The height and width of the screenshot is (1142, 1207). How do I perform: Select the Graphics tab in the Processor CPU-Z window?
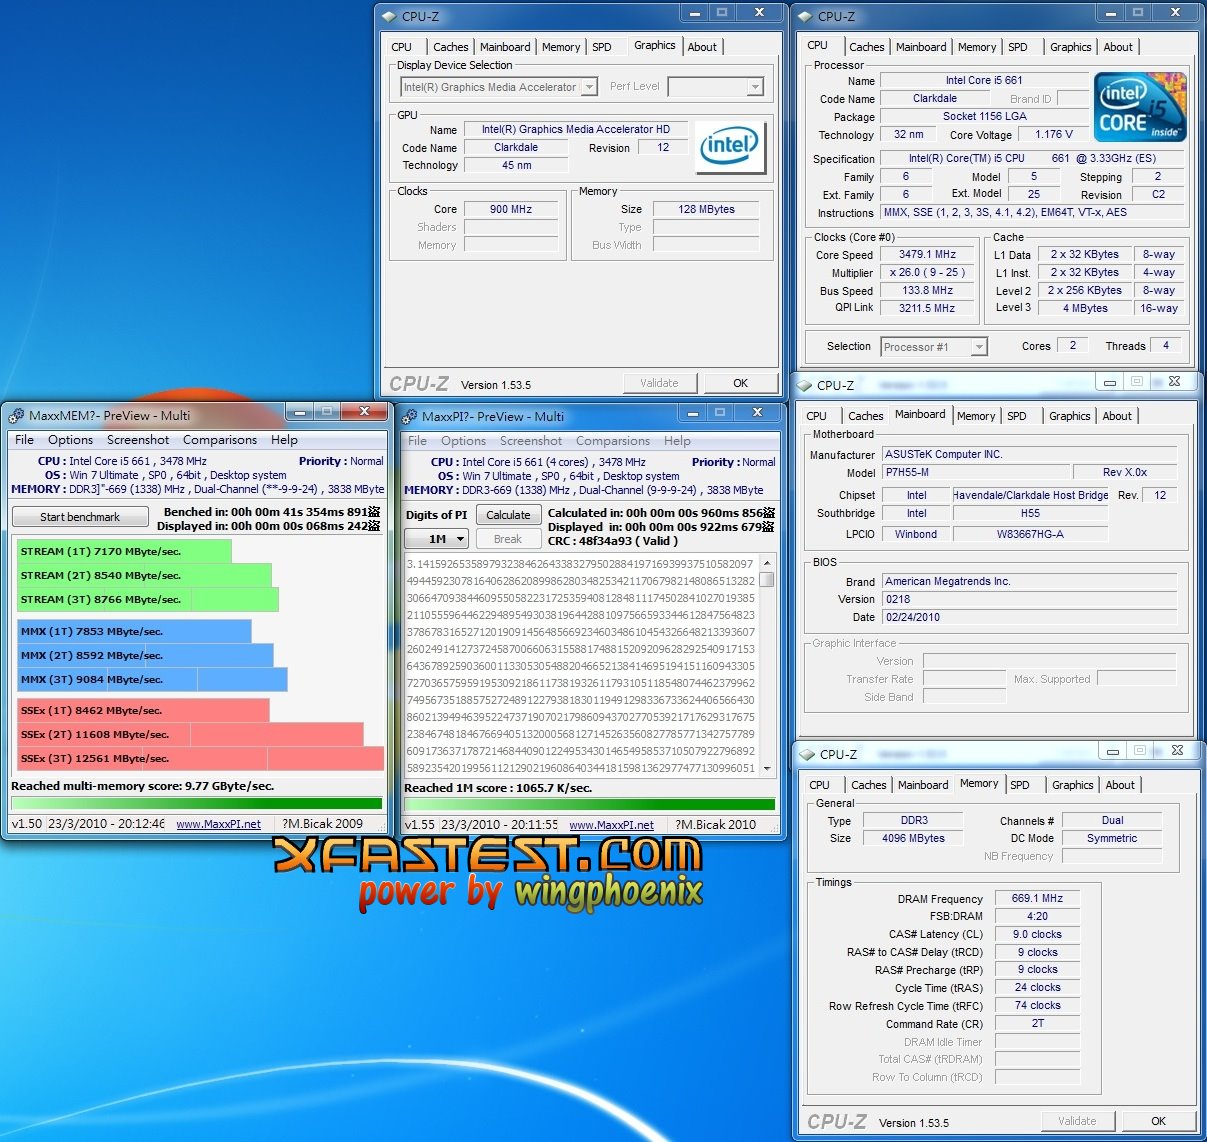pos(1070,47)
